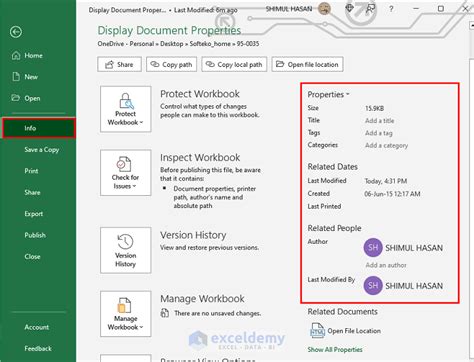Open the Account page

point(37,327)
